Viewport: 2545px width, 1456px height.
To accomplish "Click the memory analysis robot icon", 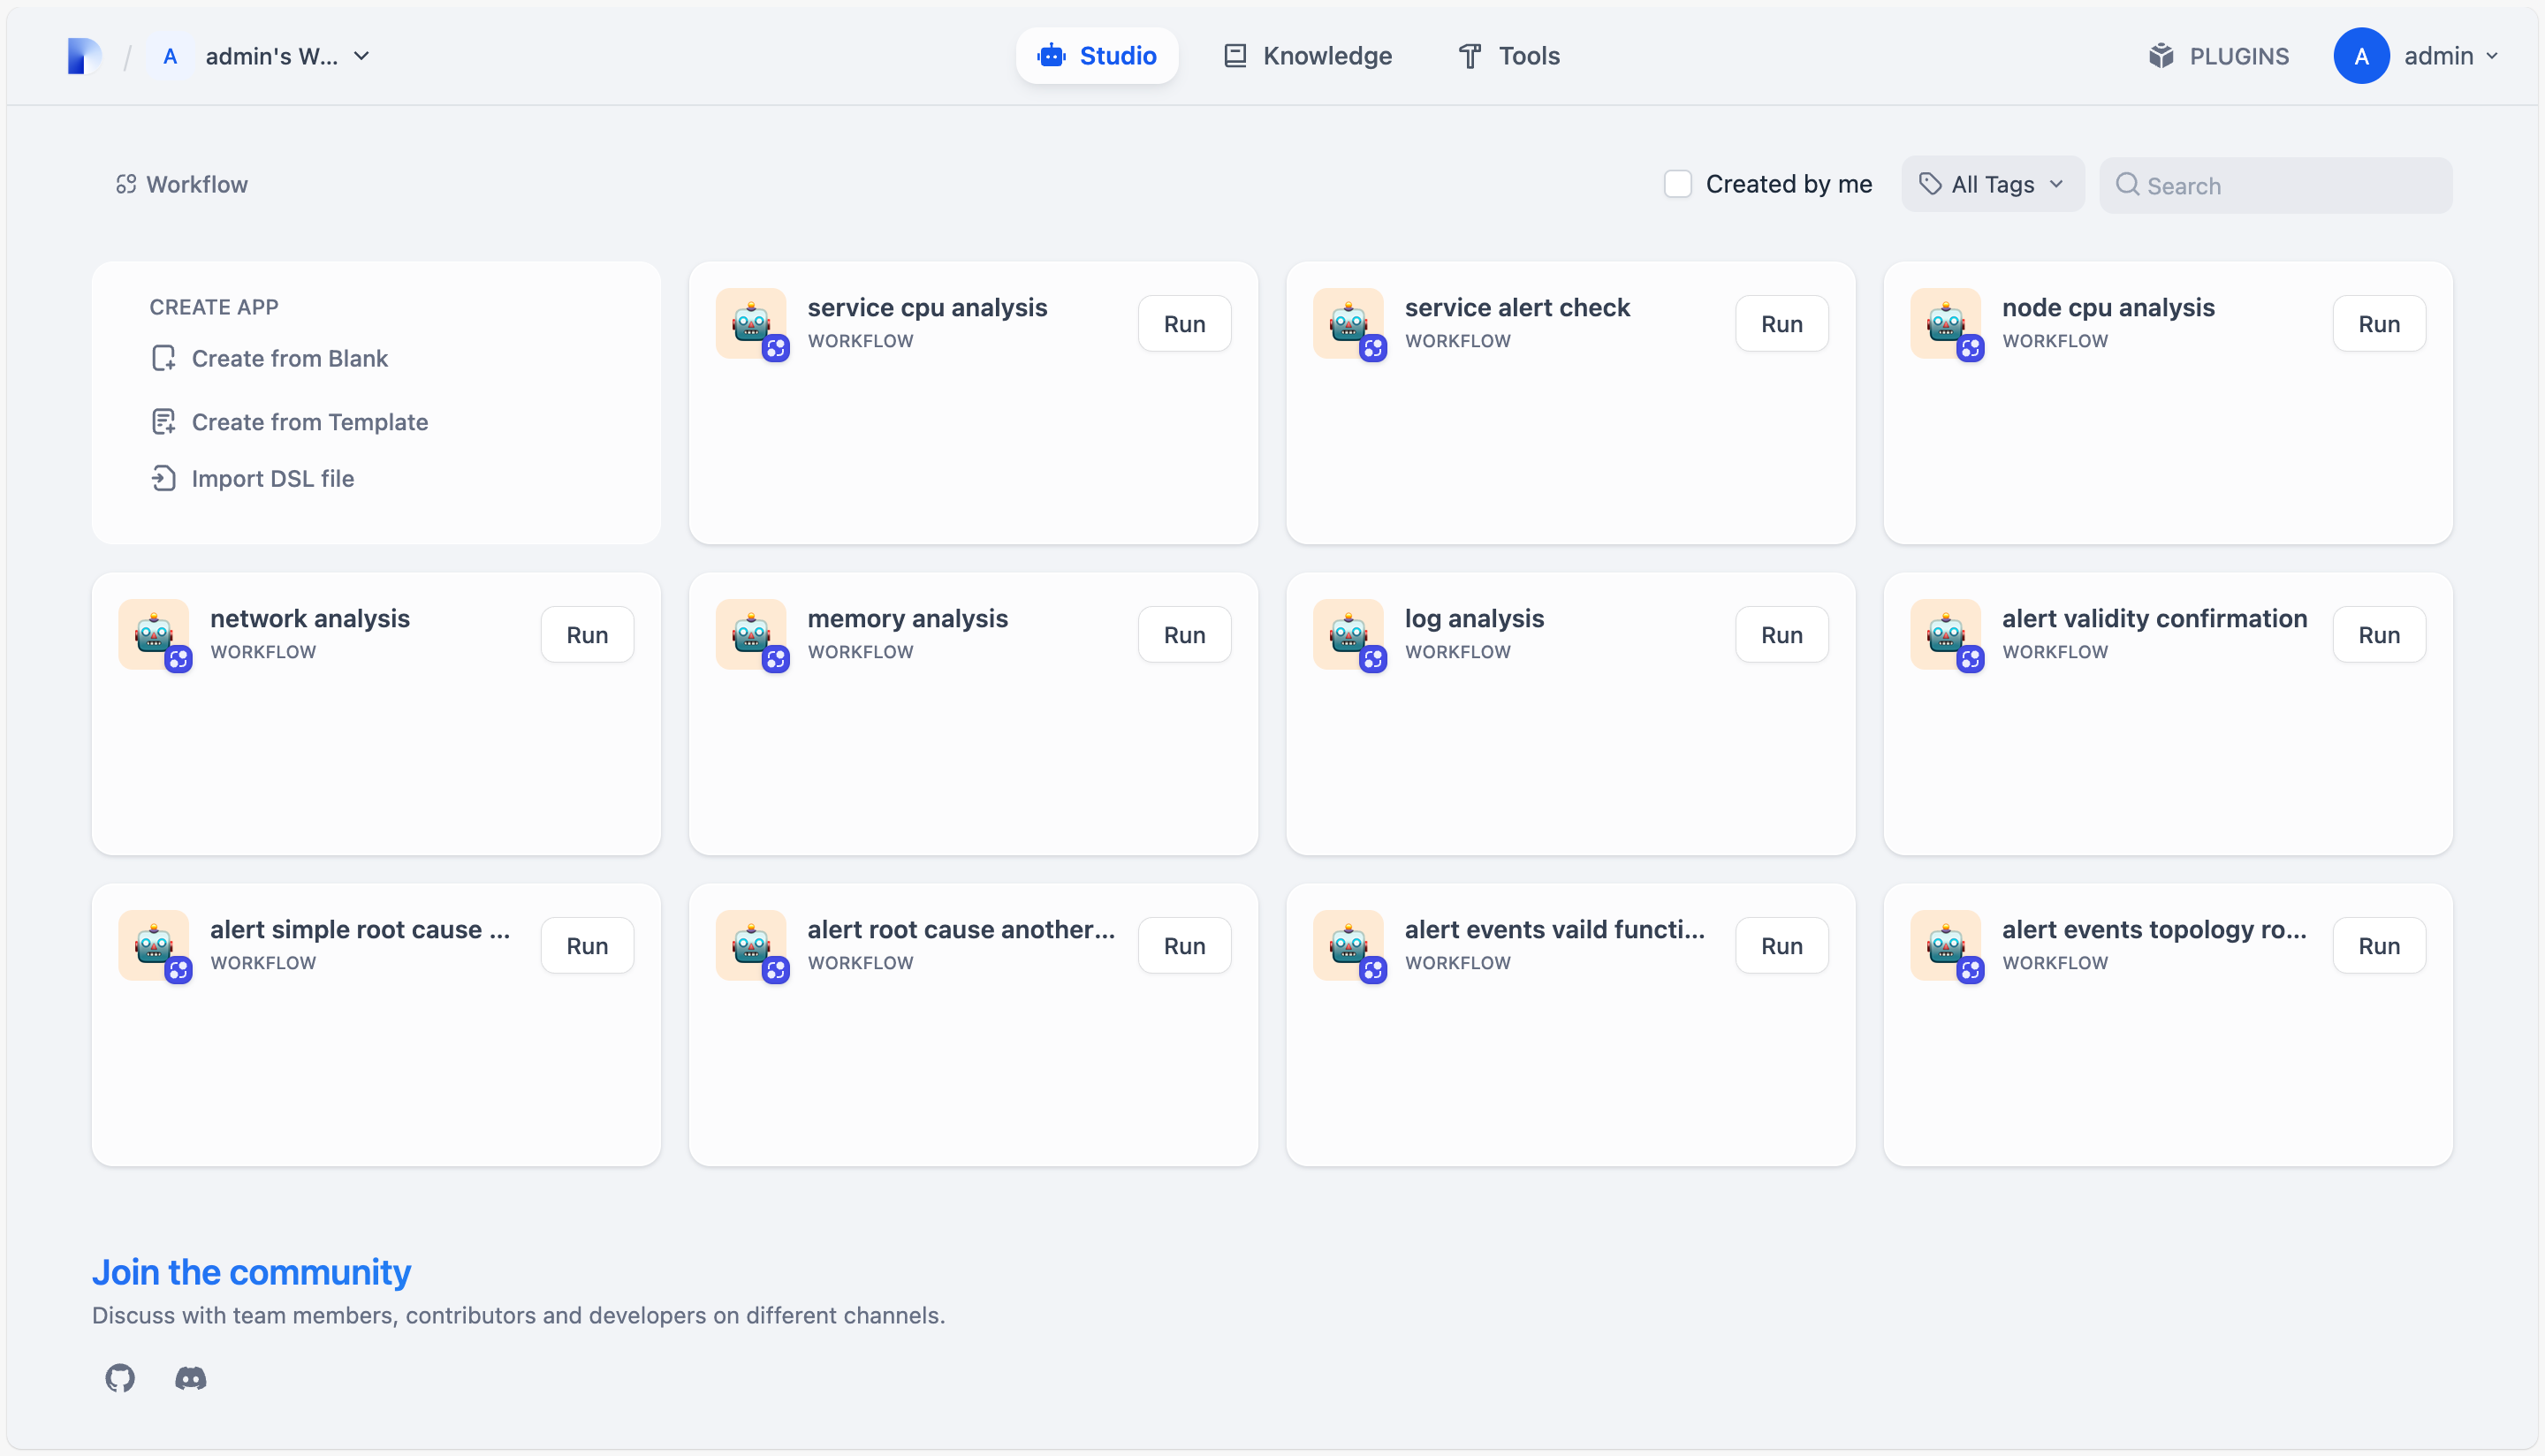I will pyautogui.click(x=751, y=635).
